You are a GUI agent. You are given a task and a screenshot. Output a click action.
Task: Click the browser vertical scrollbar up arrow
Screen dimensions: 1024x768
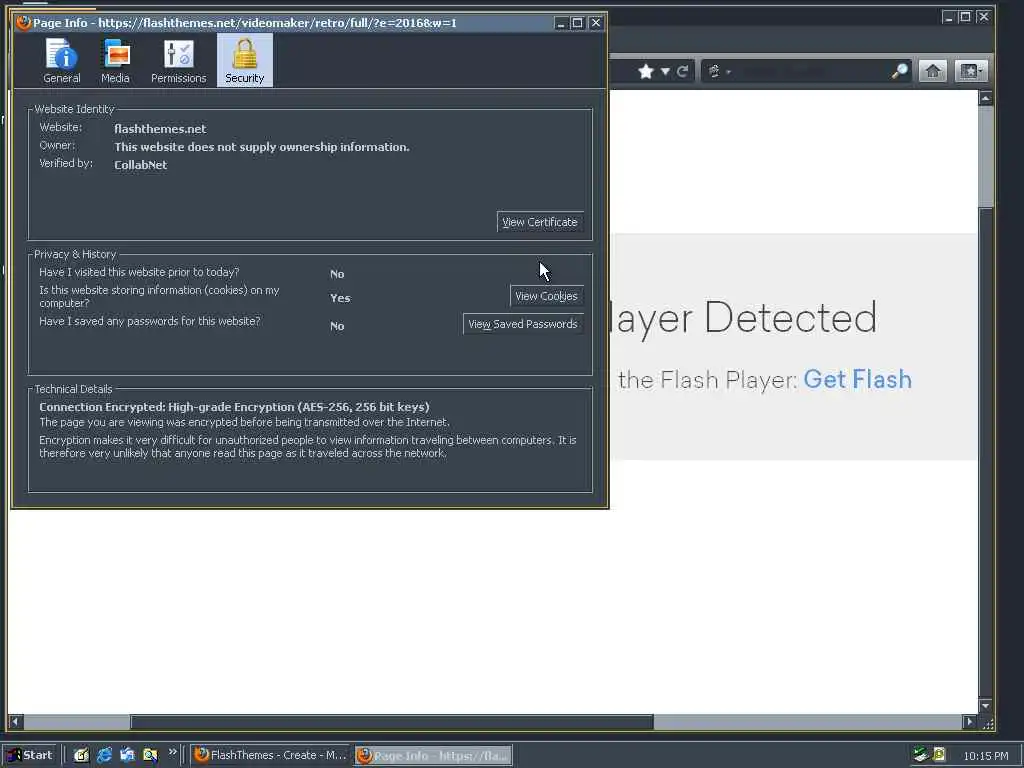pyautogui.click(x=985, y=98)
